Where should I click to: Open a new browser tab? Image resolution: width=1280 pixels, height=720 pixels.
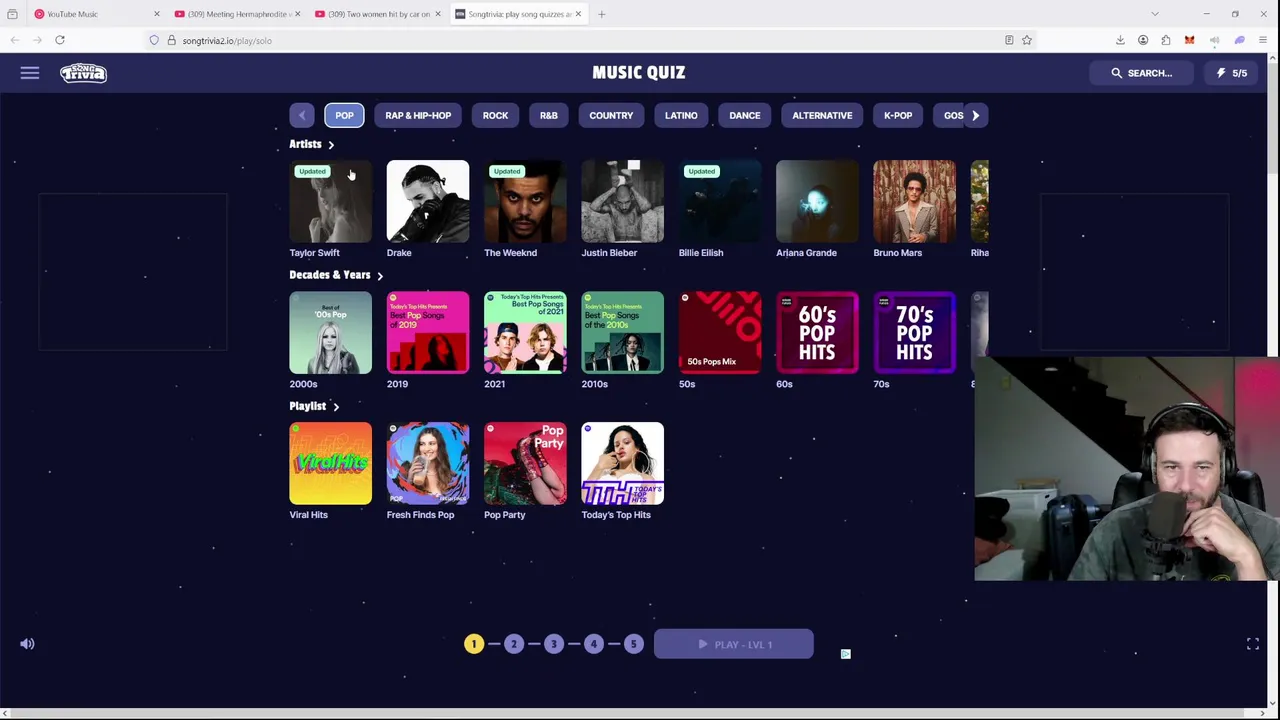tap(601, 14)
